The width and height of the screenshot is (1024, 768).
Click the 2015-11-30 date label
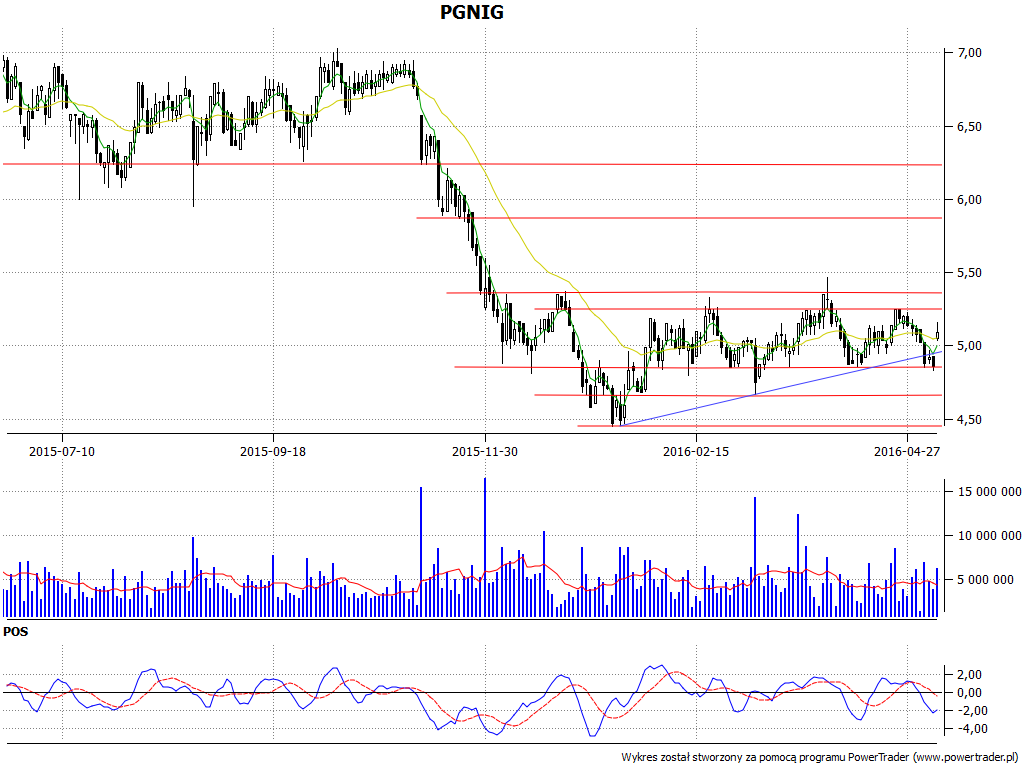point(485,451)
